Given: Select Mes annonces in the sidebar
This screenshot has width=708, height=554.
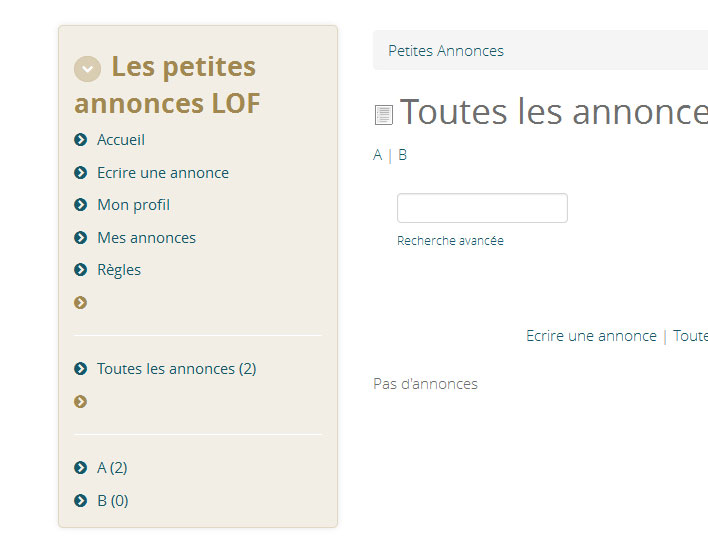Looking at the screenshot, I should (x=147, y=237).
